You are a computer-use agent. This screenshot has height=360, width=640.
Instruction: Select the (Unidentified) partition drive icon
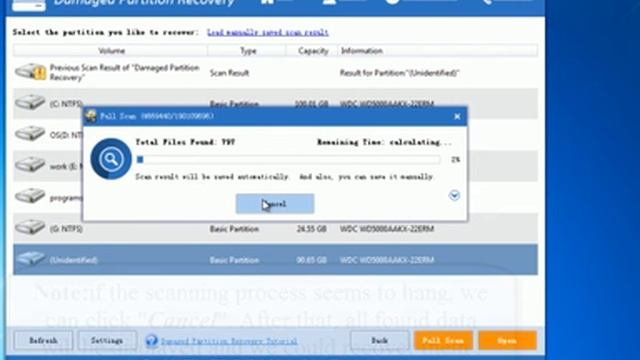[30, 258]
